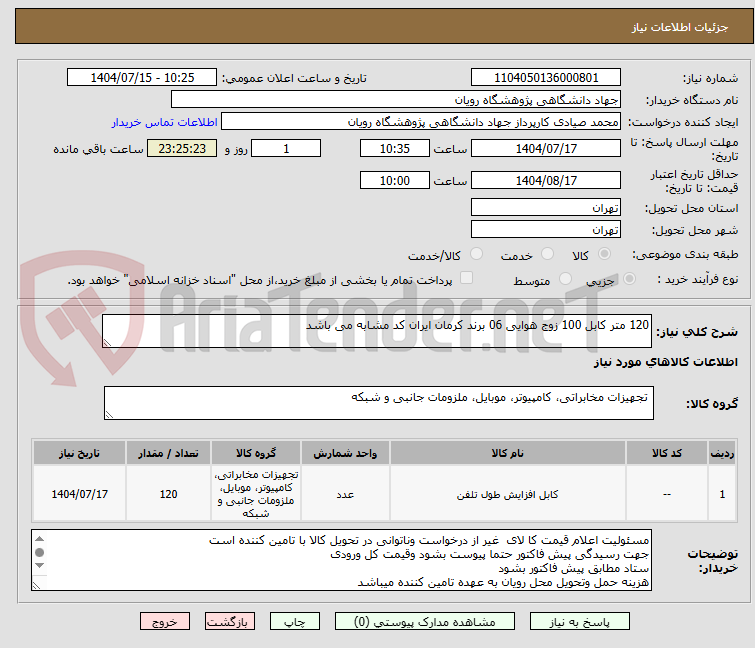Click the نام دستگاه خریدار field
Screen dimensions: 755x648
tap(396, 100)
